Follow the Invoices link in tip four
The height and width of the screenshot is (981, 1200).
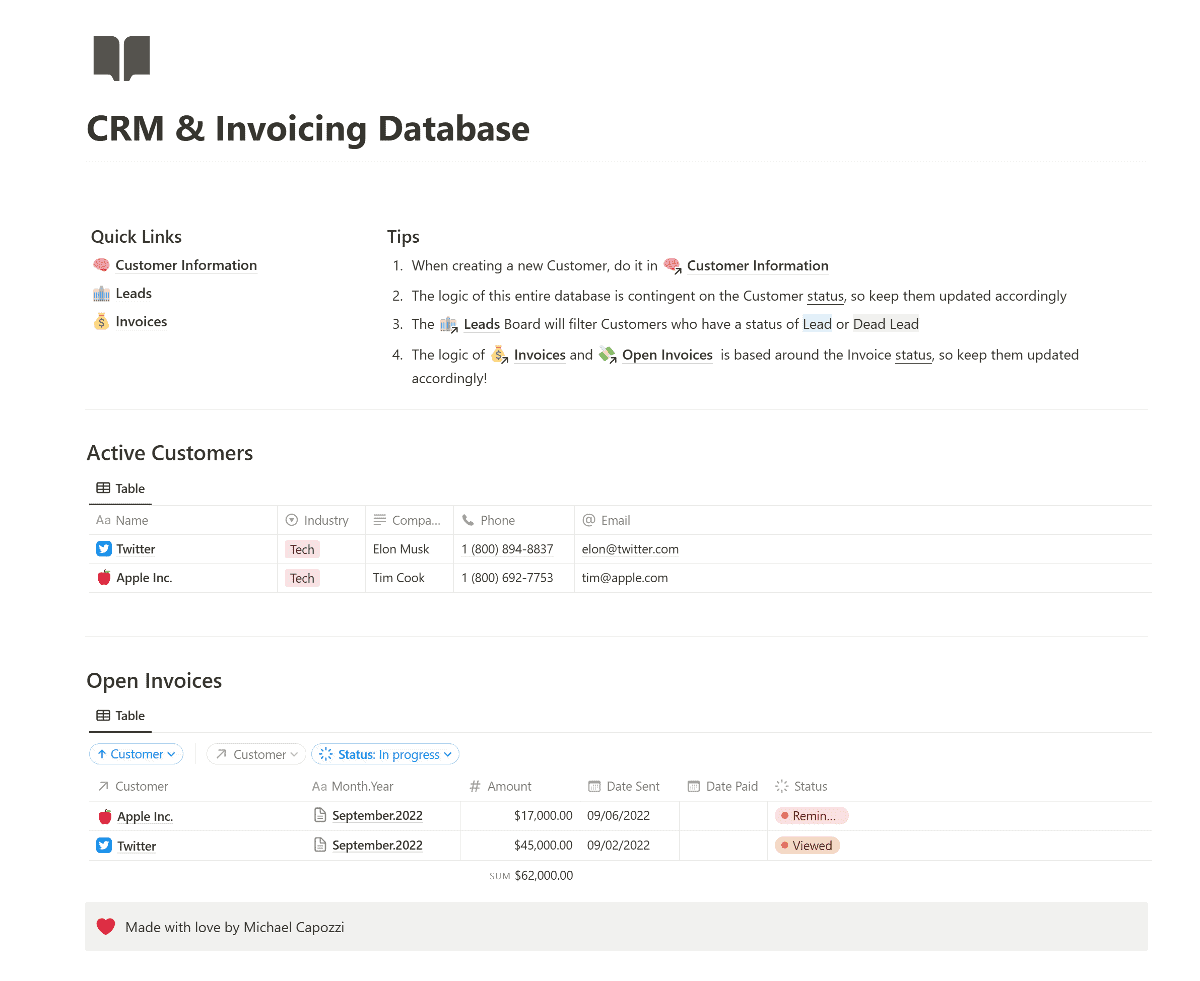pos(540,355)
